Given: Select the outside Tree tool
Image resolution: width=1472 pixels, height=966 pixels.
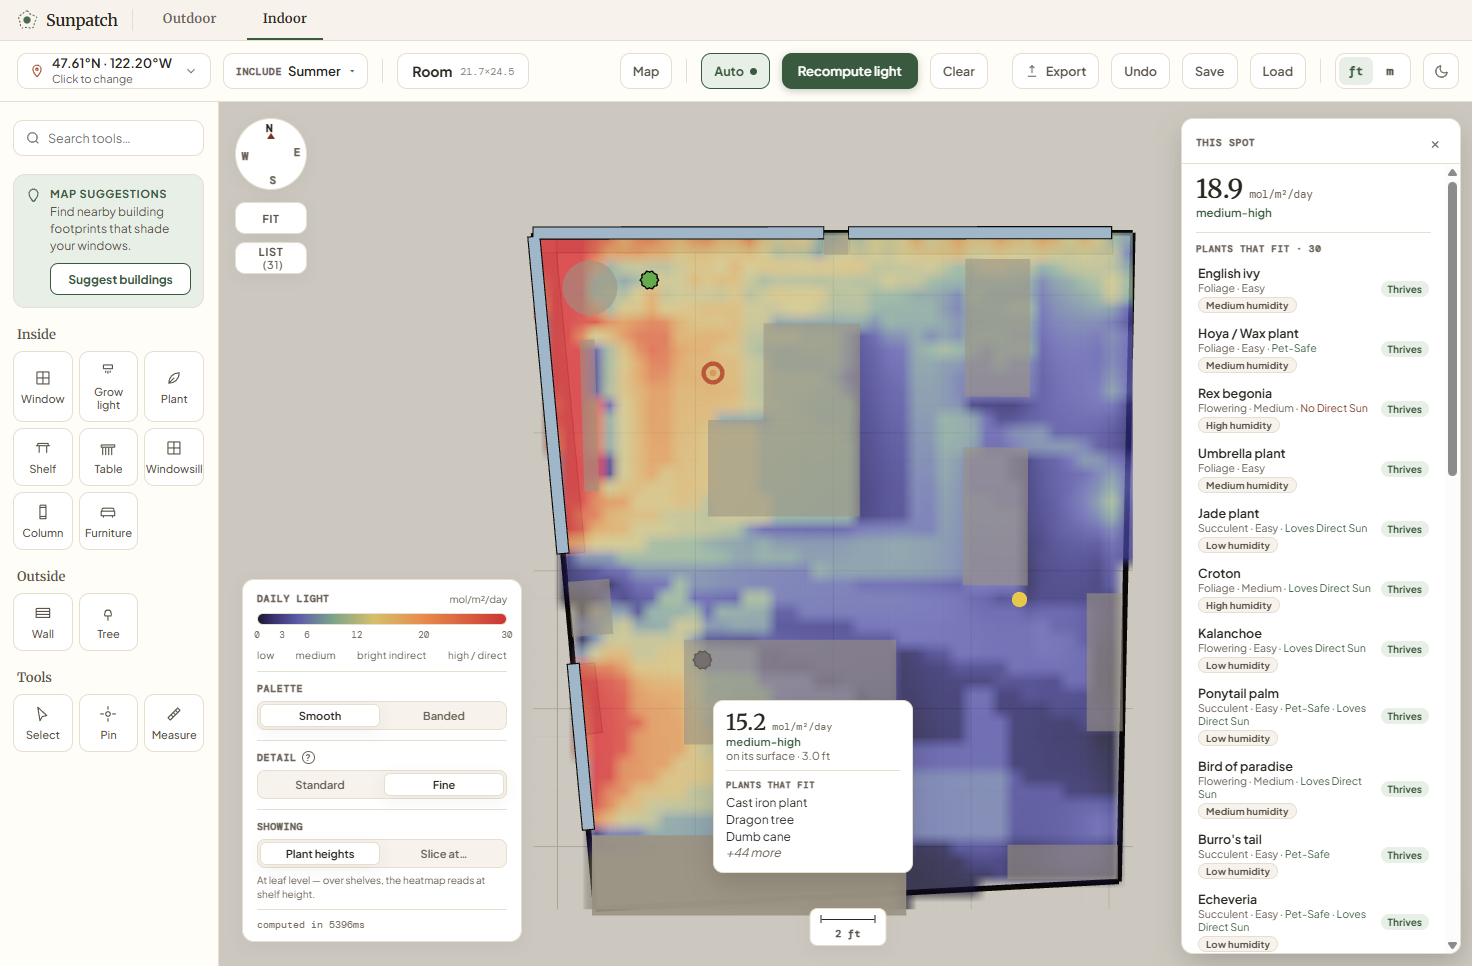Looking at the screenshot, I should pyautogui.click(x=108, y=622).
